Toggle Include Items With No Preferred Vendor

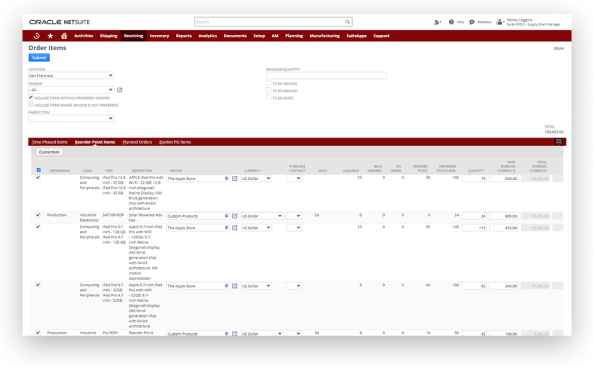31,97
